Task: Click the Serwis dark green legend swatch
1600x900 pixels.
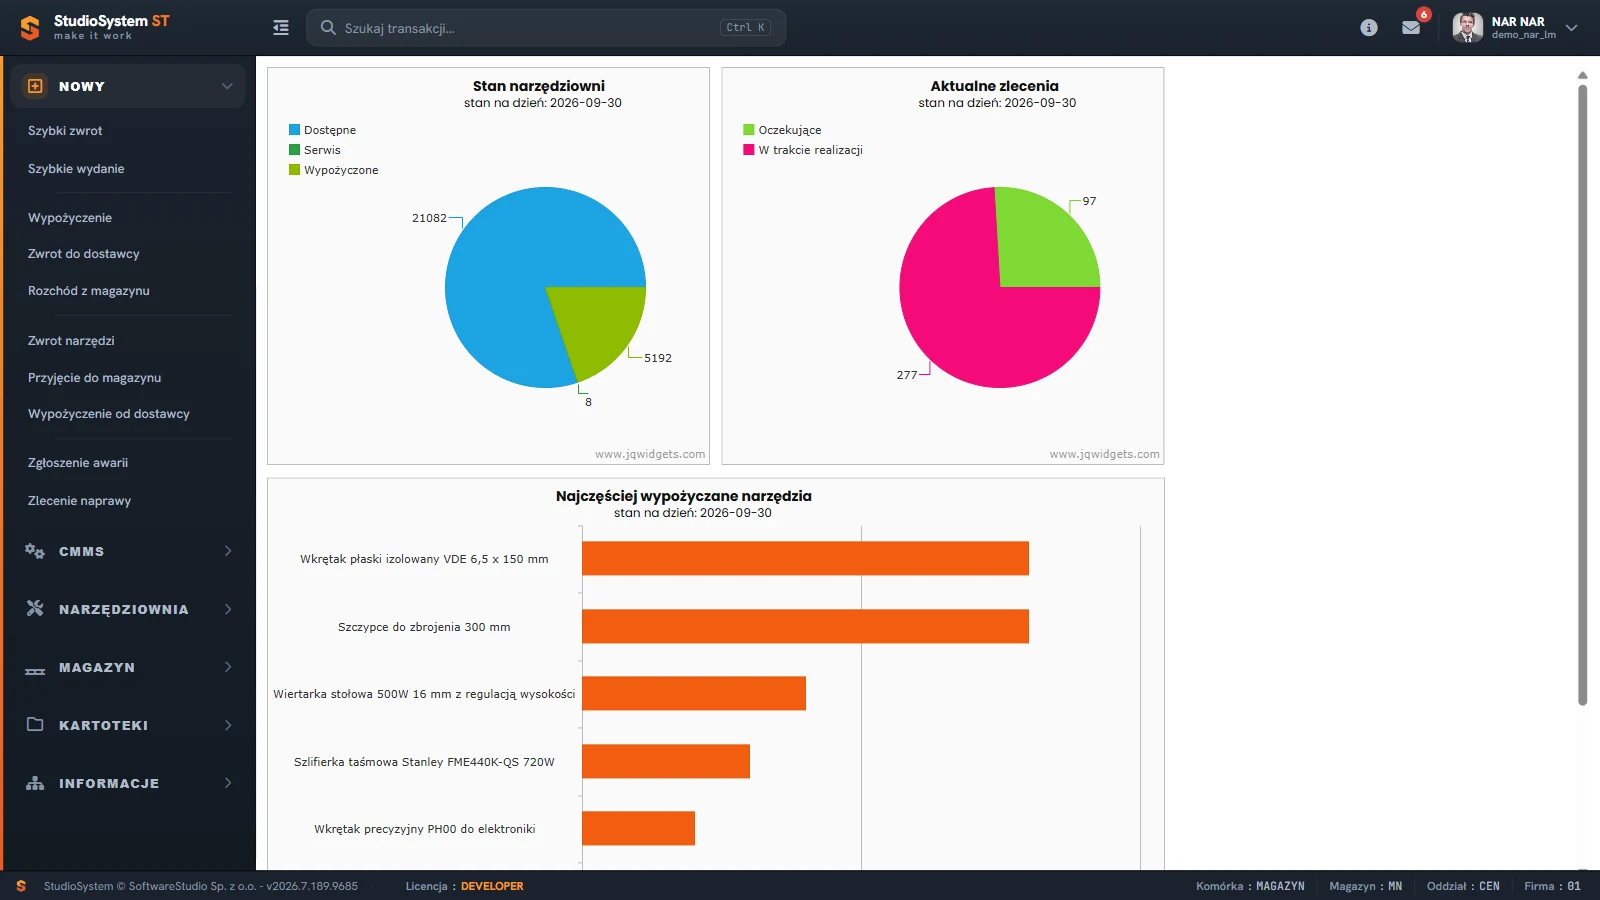Action: tap(295, 150)
